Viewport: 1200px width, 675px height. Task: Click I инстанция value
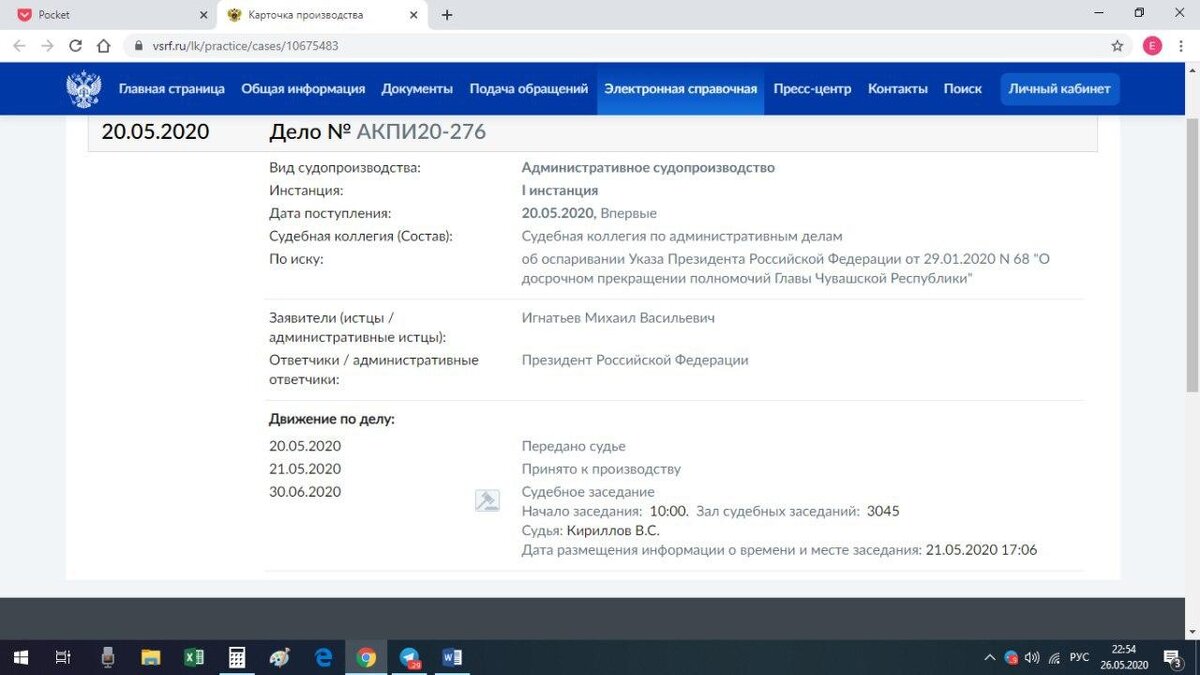coord(560,191)
